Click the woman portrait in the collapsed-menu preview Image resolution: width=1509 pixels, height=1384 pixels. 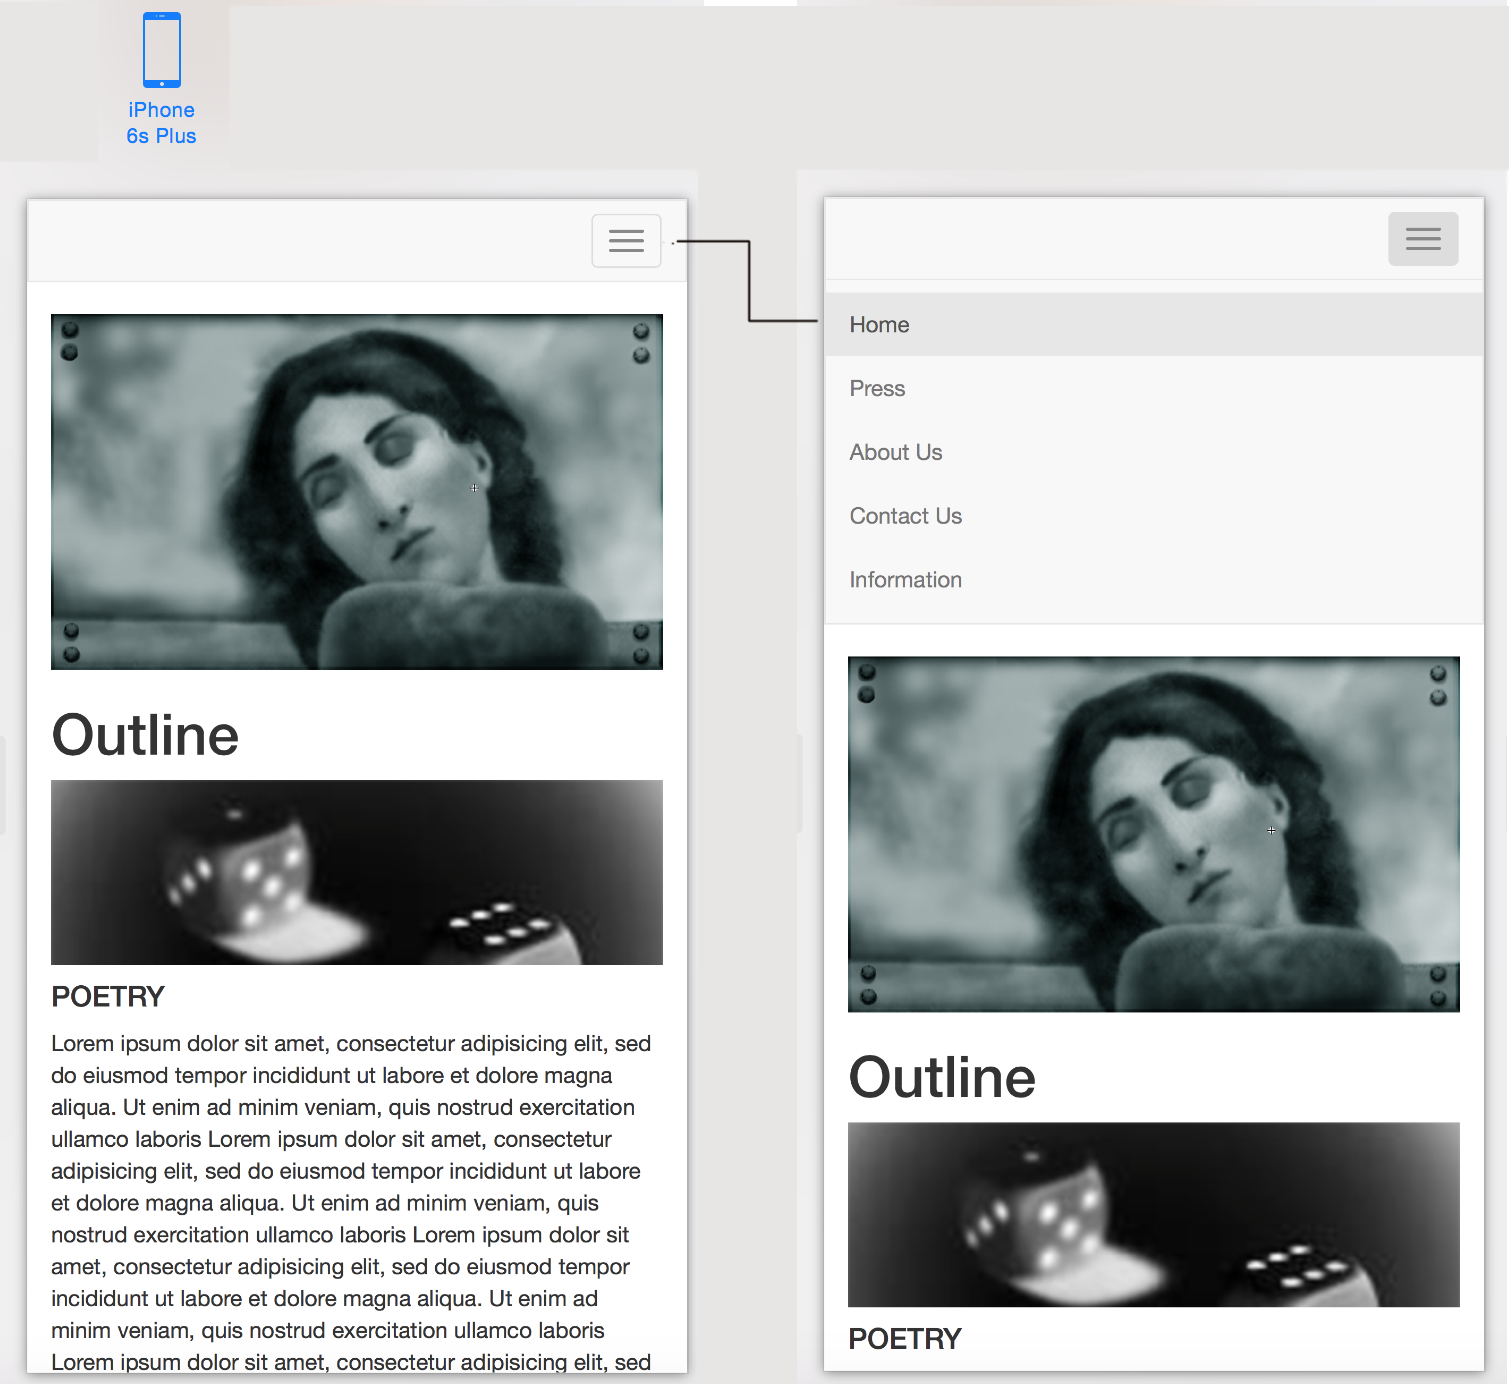(357, 492)
